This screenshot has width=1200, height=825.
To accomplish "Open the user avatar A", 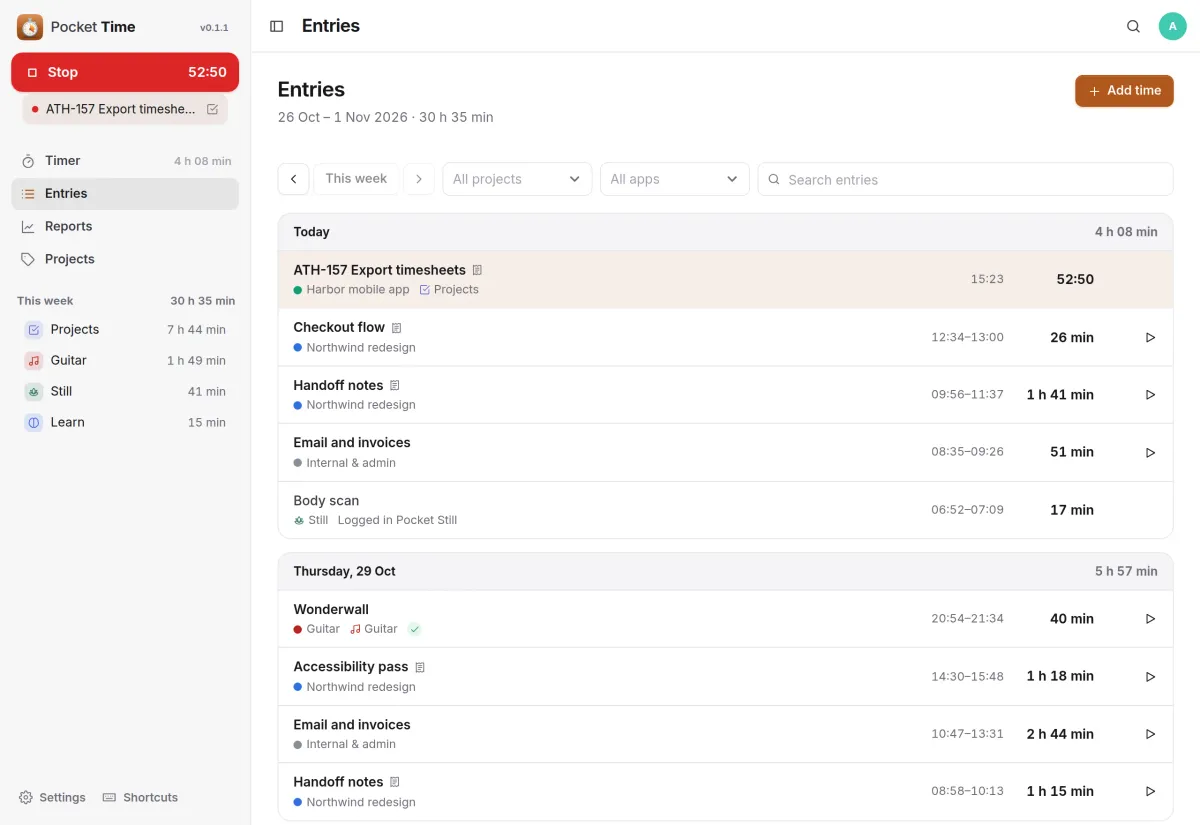I will click(x=1172, y=26).
